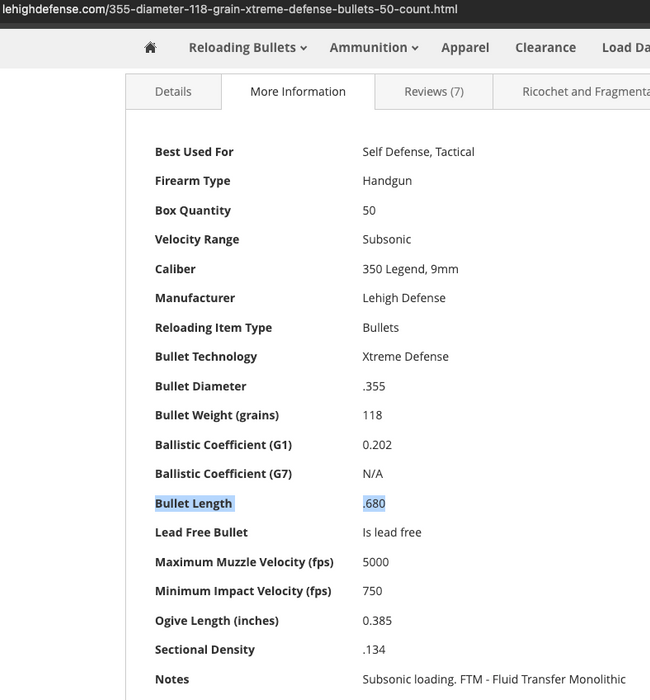Expand the Reloading Bullets dropdown menu

[247, 48]
